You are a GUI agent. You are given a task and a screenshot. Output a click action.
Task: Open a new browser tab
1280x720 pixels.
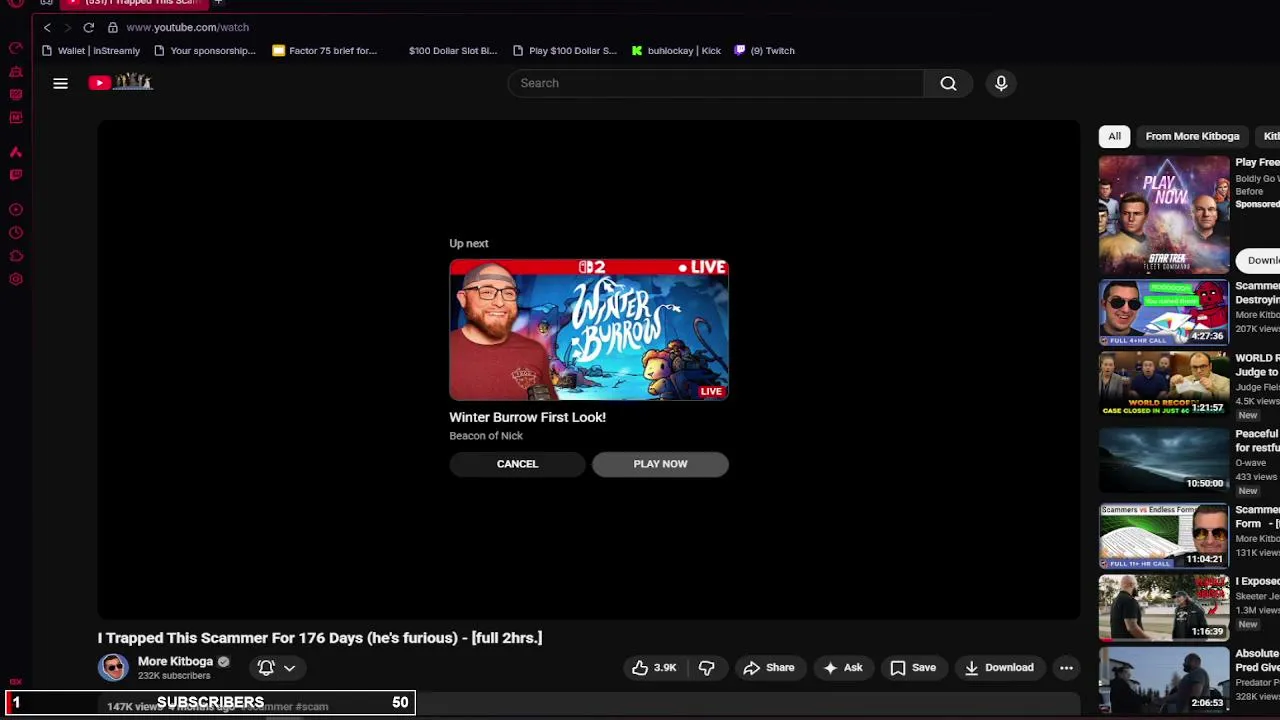click(218, 3)
